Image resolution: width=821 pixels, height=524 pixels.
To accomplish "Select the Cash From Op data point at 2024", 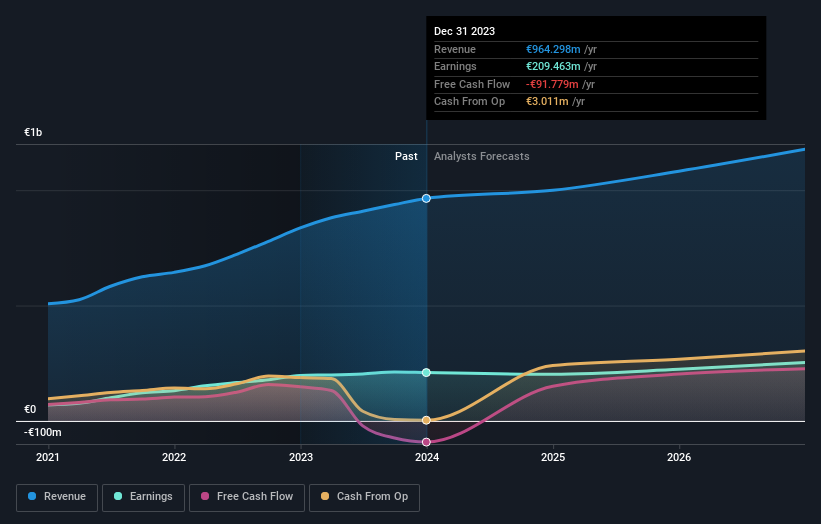I will click(x=426, y=420).
